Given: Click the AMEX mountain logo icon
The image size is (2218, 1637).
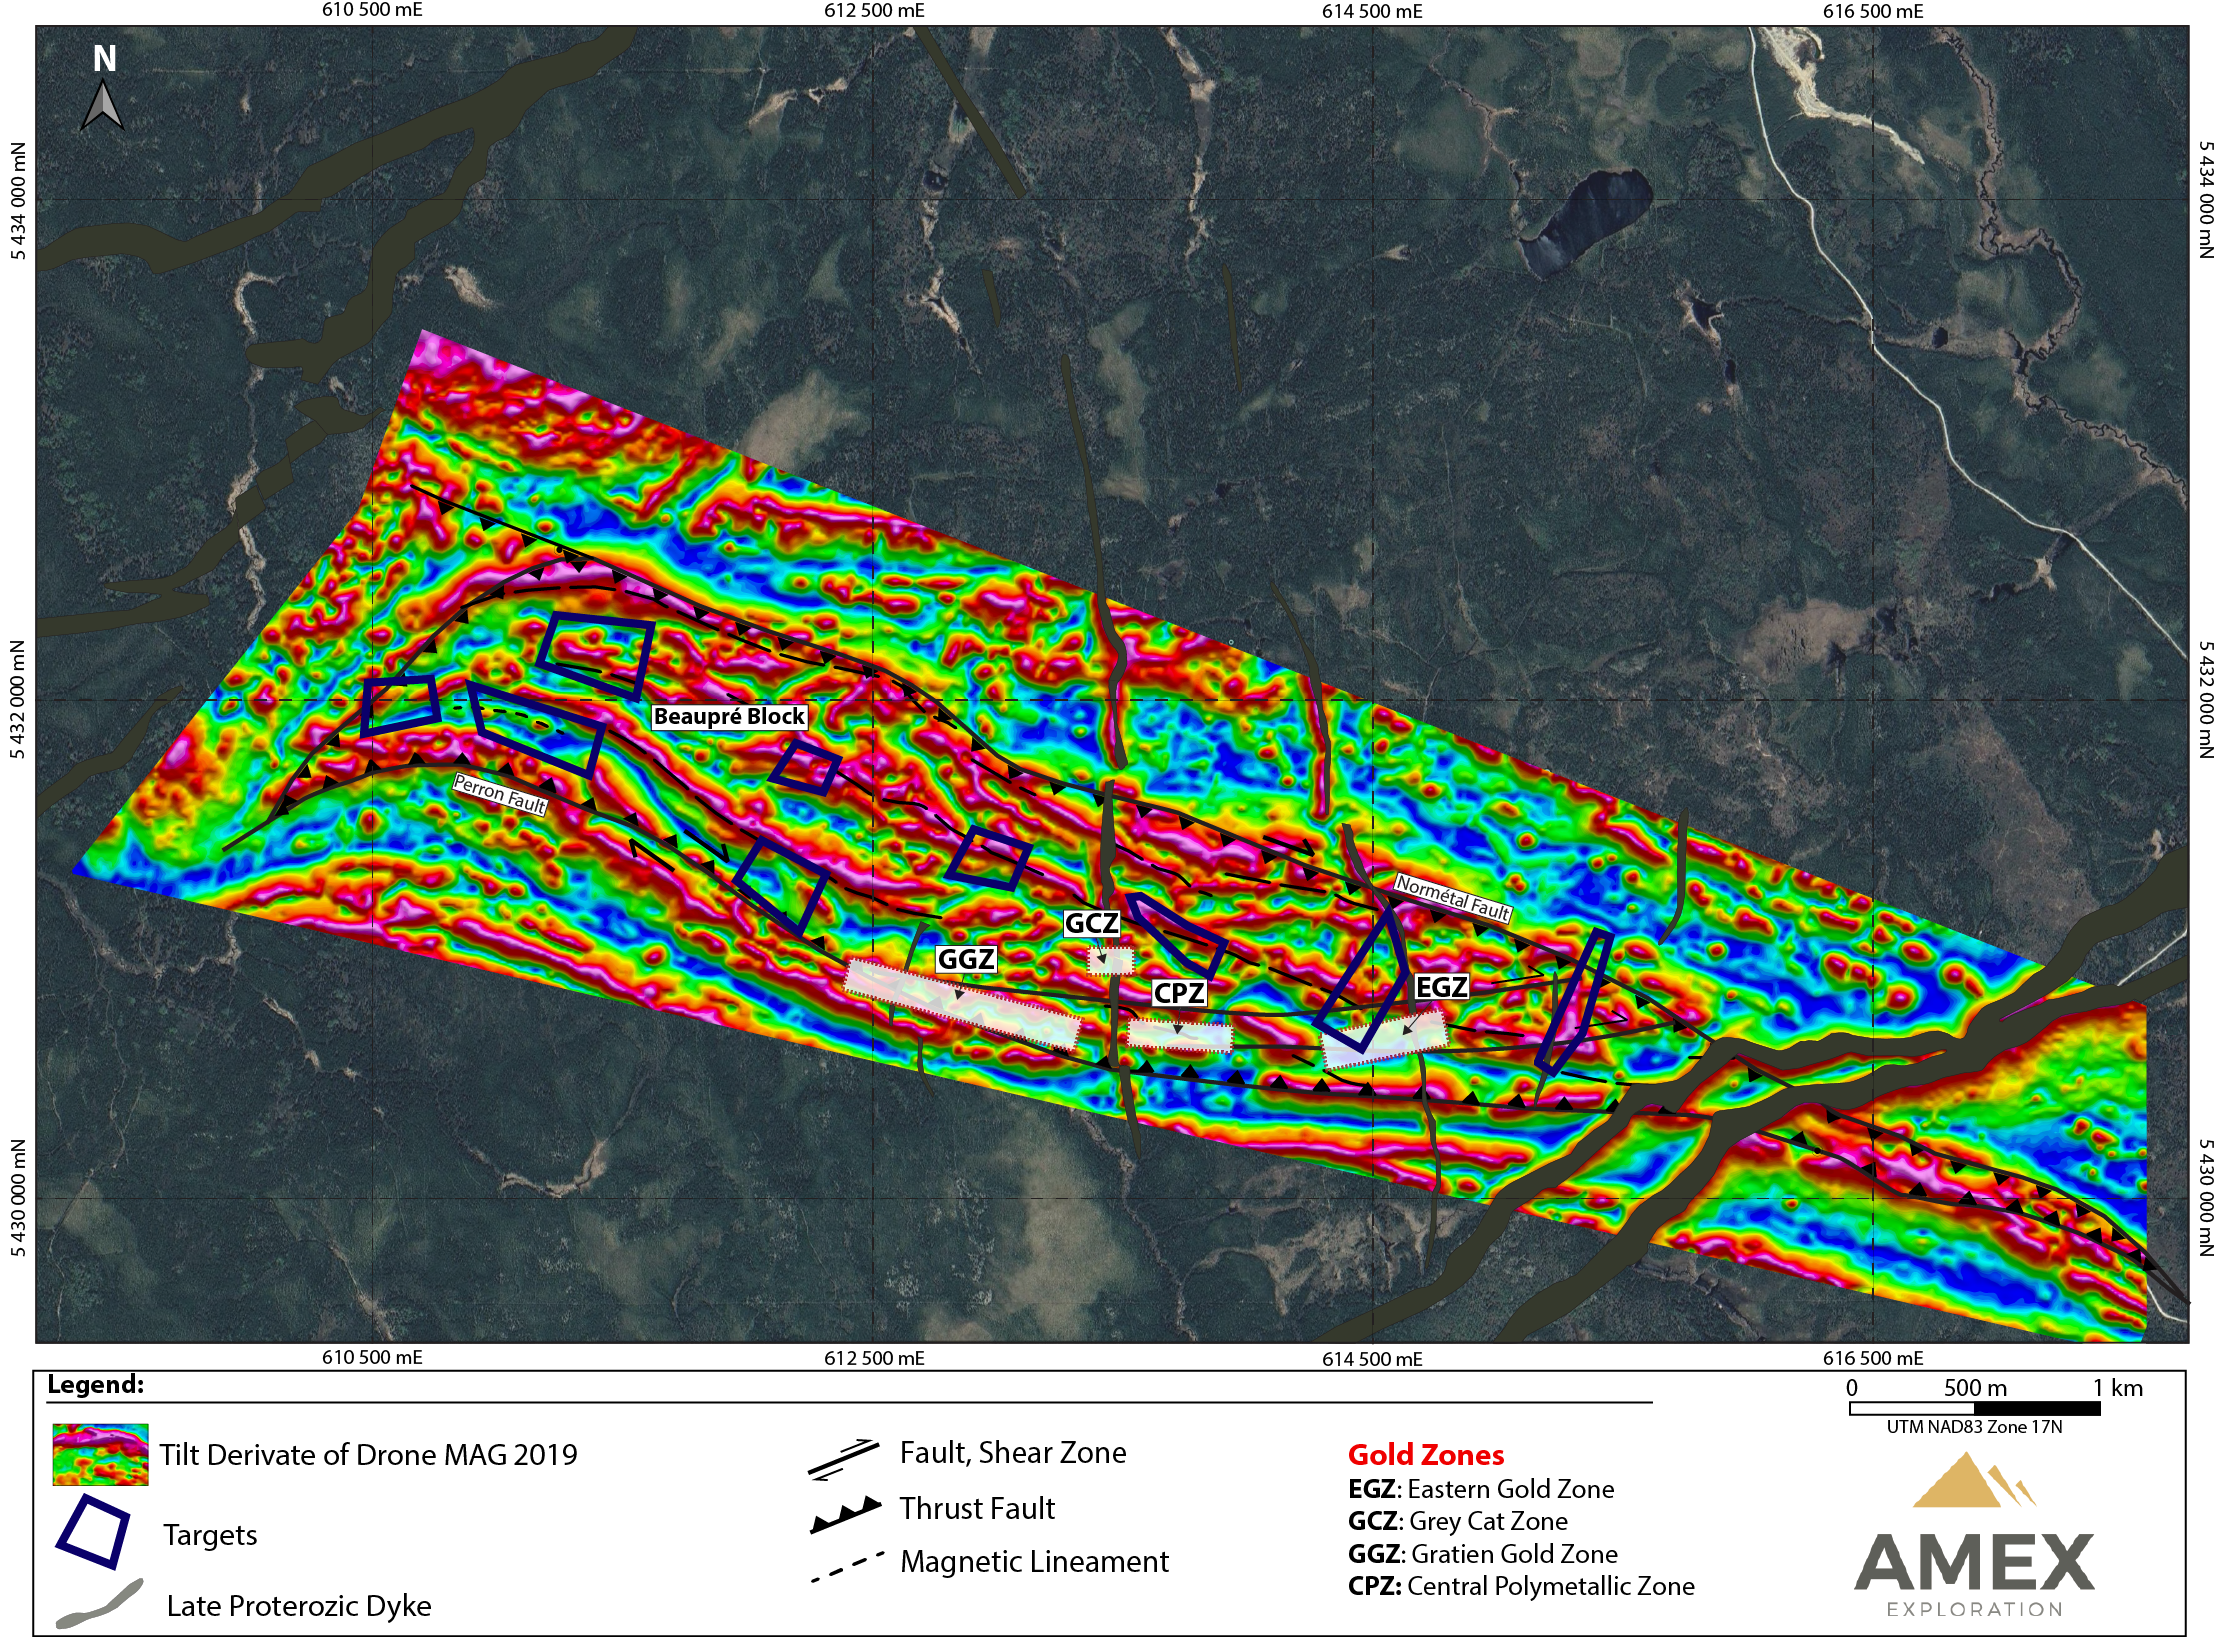Looking at the screenshot, I should tap(1972, 1481).
